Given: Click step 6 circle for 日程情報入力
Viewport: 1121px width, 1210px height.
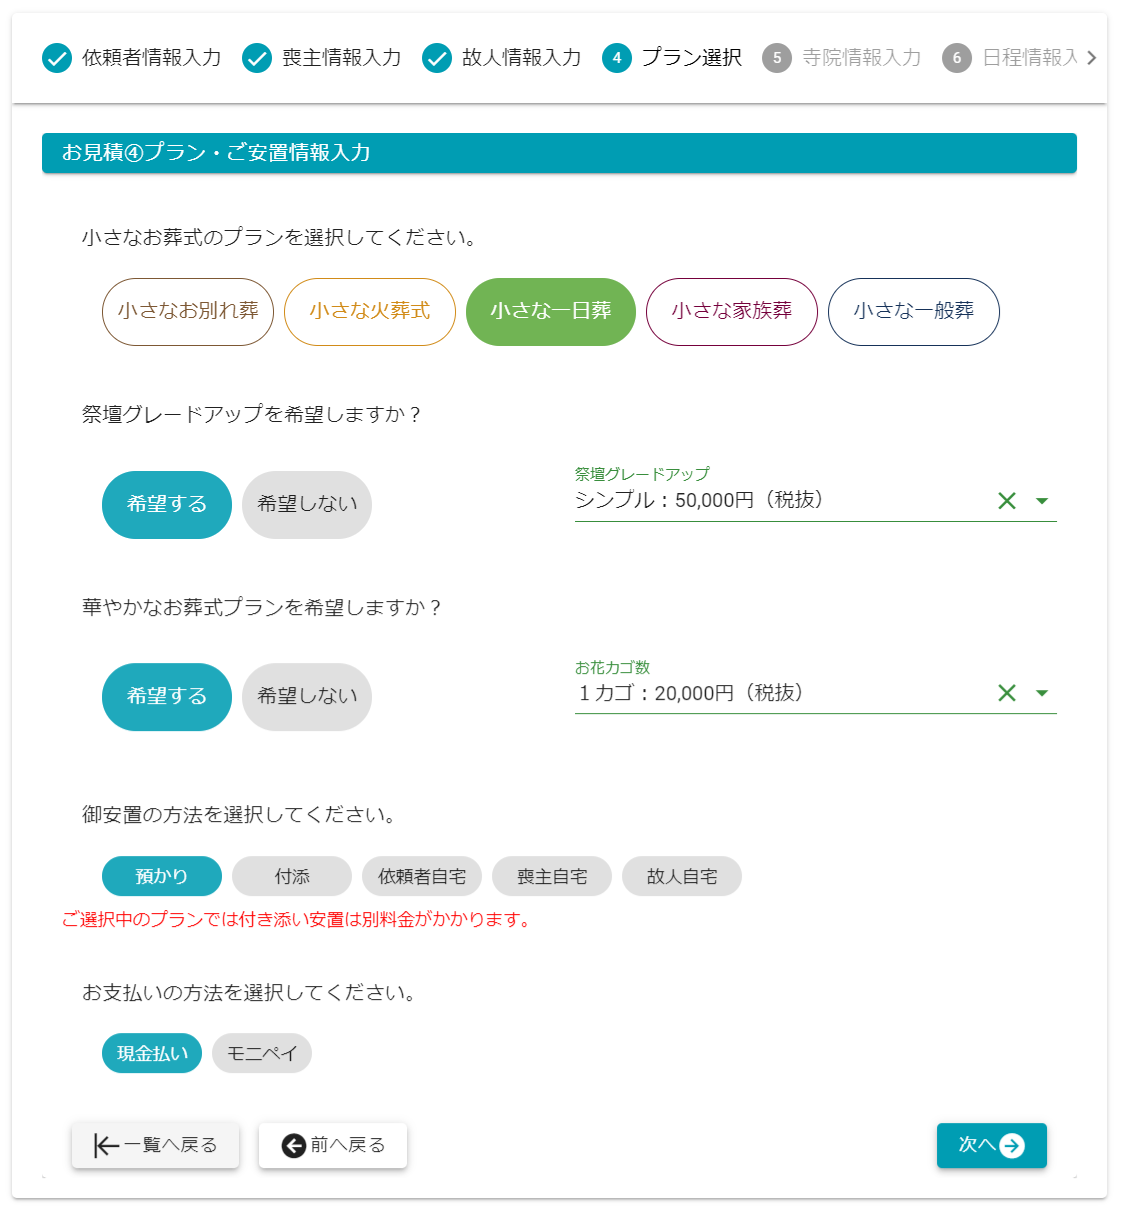Looking at the screenshot, I should [x=957, y=58].
